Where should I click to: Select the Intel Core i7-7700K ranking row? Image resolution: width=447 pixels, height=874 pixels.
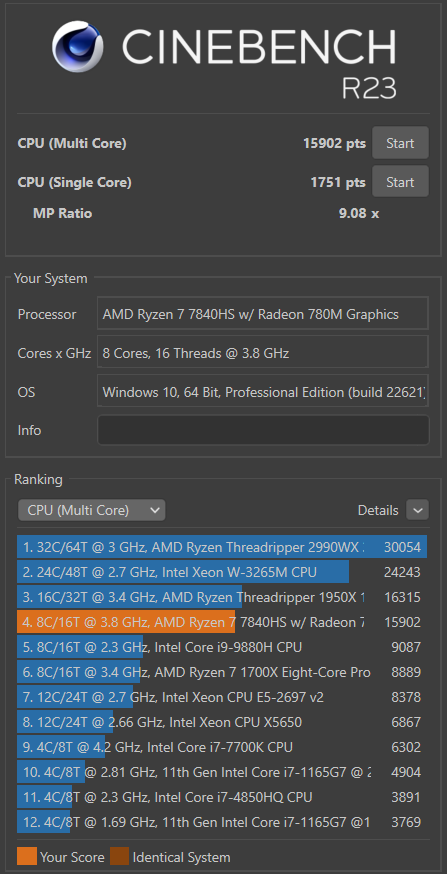pyautogui.click(x=222, y=747)
